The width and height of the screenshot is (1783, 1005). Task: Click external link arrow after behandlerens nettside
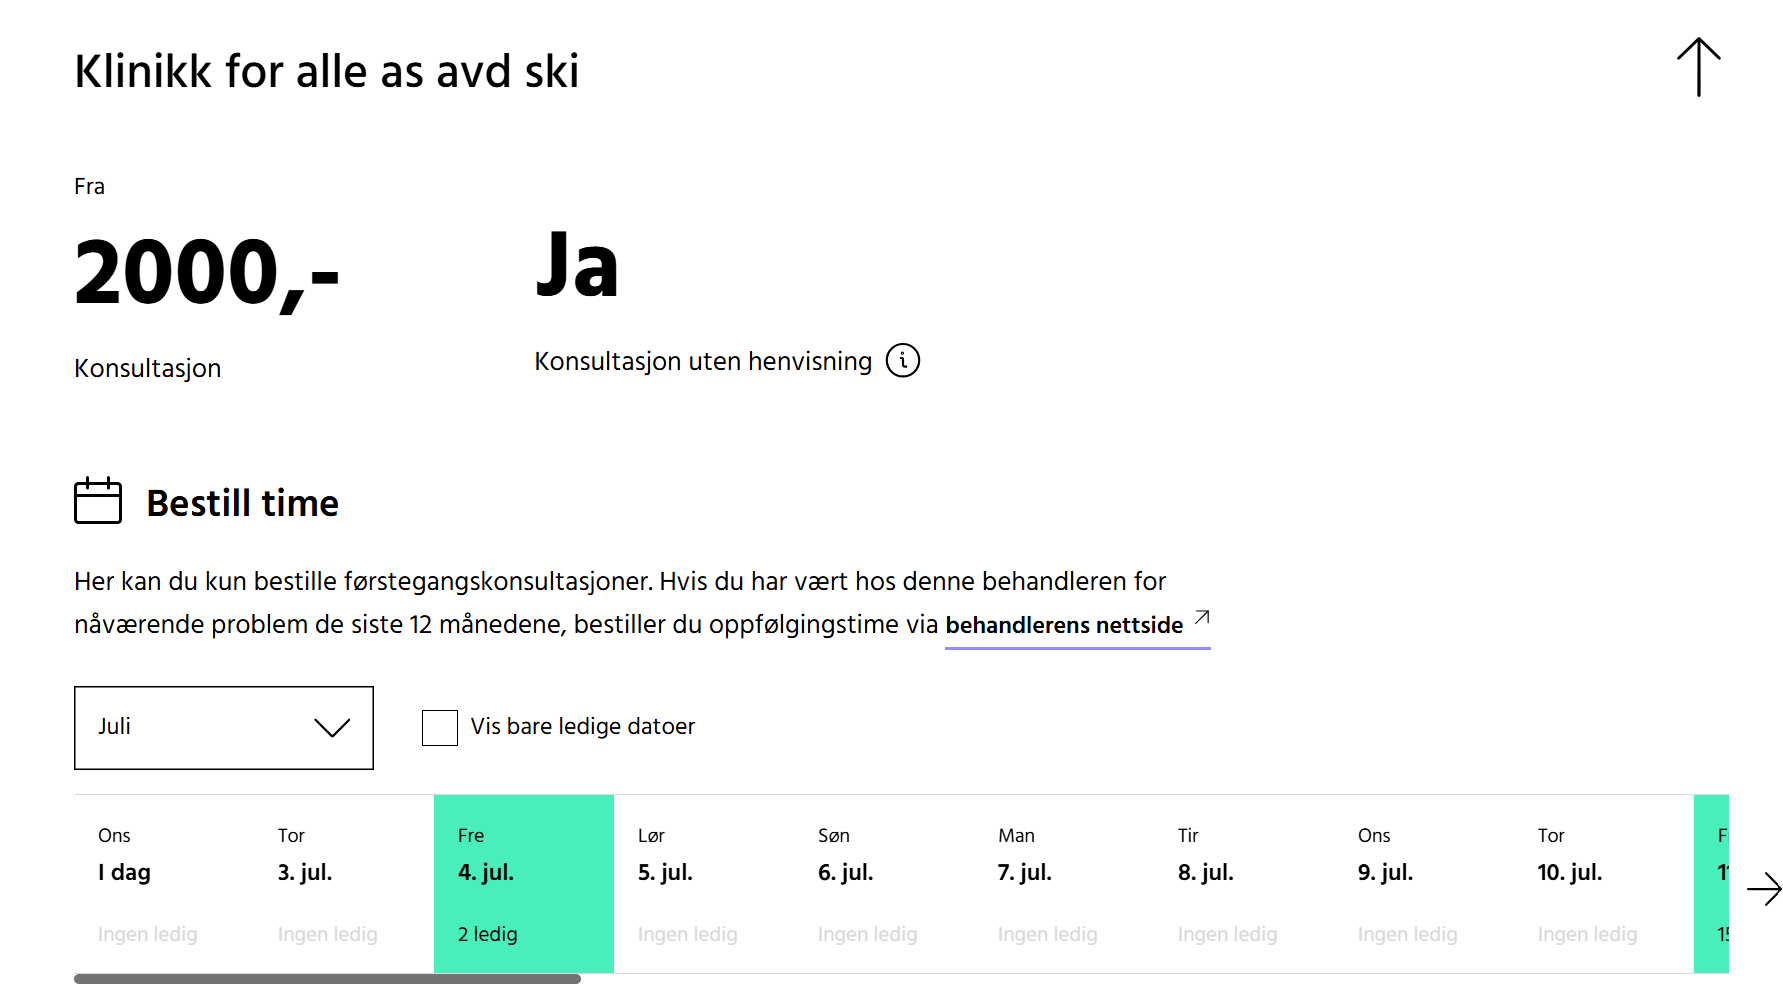click(x=1202, y=618)
